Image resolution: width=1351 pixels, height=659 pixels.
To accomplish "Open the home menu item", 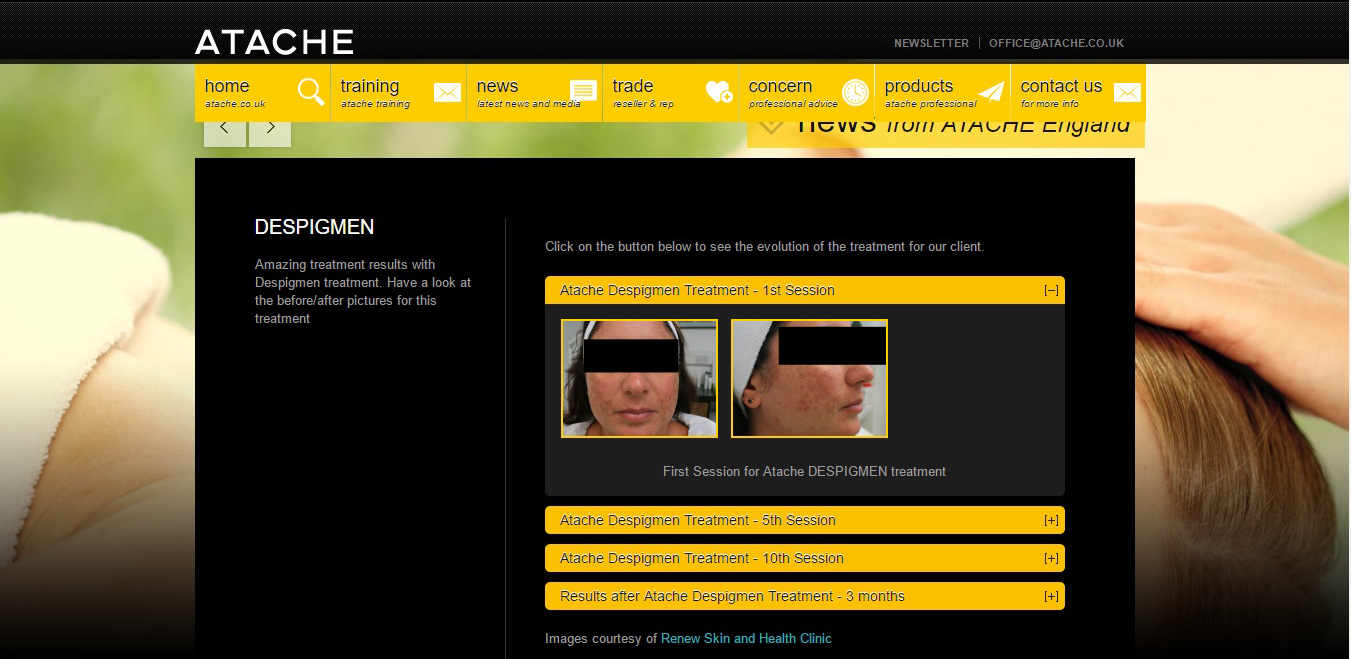I will pyautogui.click(x=262, y=92).
